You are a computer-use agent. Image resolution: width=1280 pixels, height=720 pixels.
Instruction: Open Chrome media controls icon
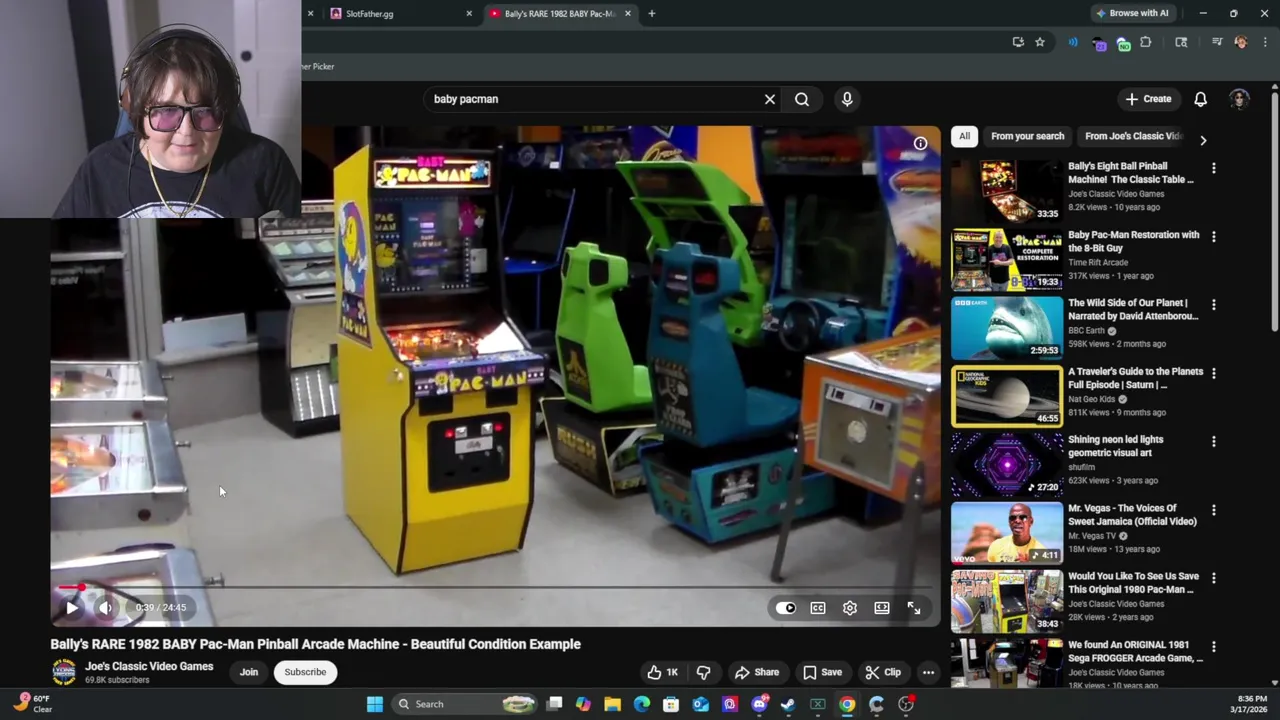[1217, 42]
